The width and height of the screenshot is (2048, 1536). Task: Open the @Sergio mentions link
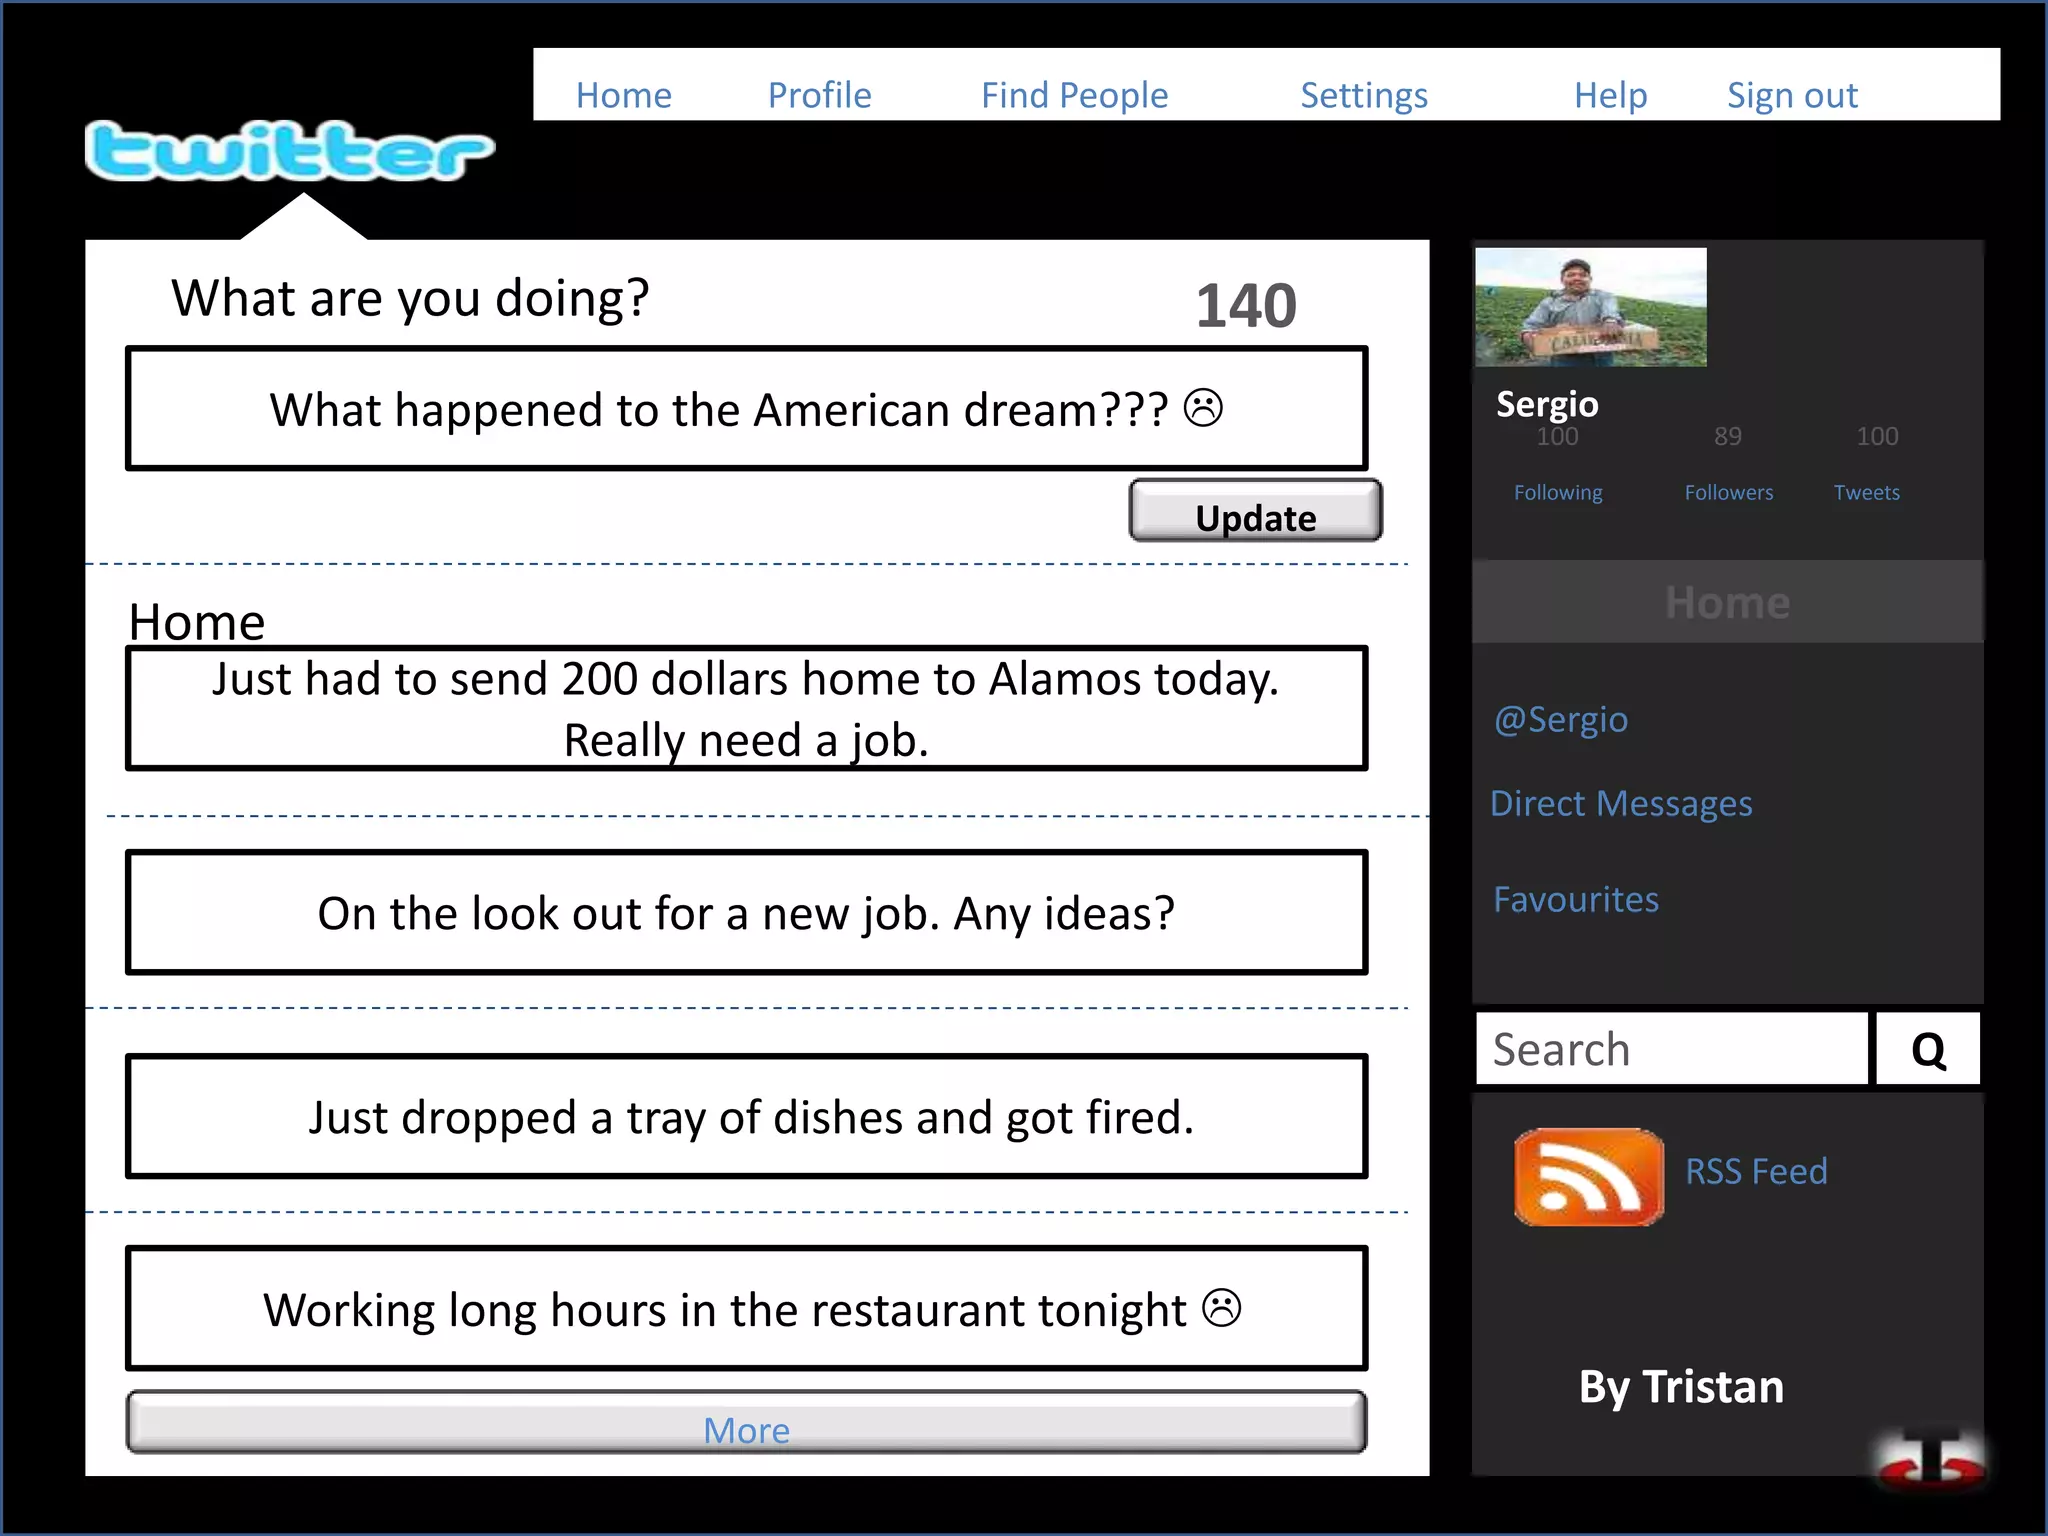coord(1561,720)
